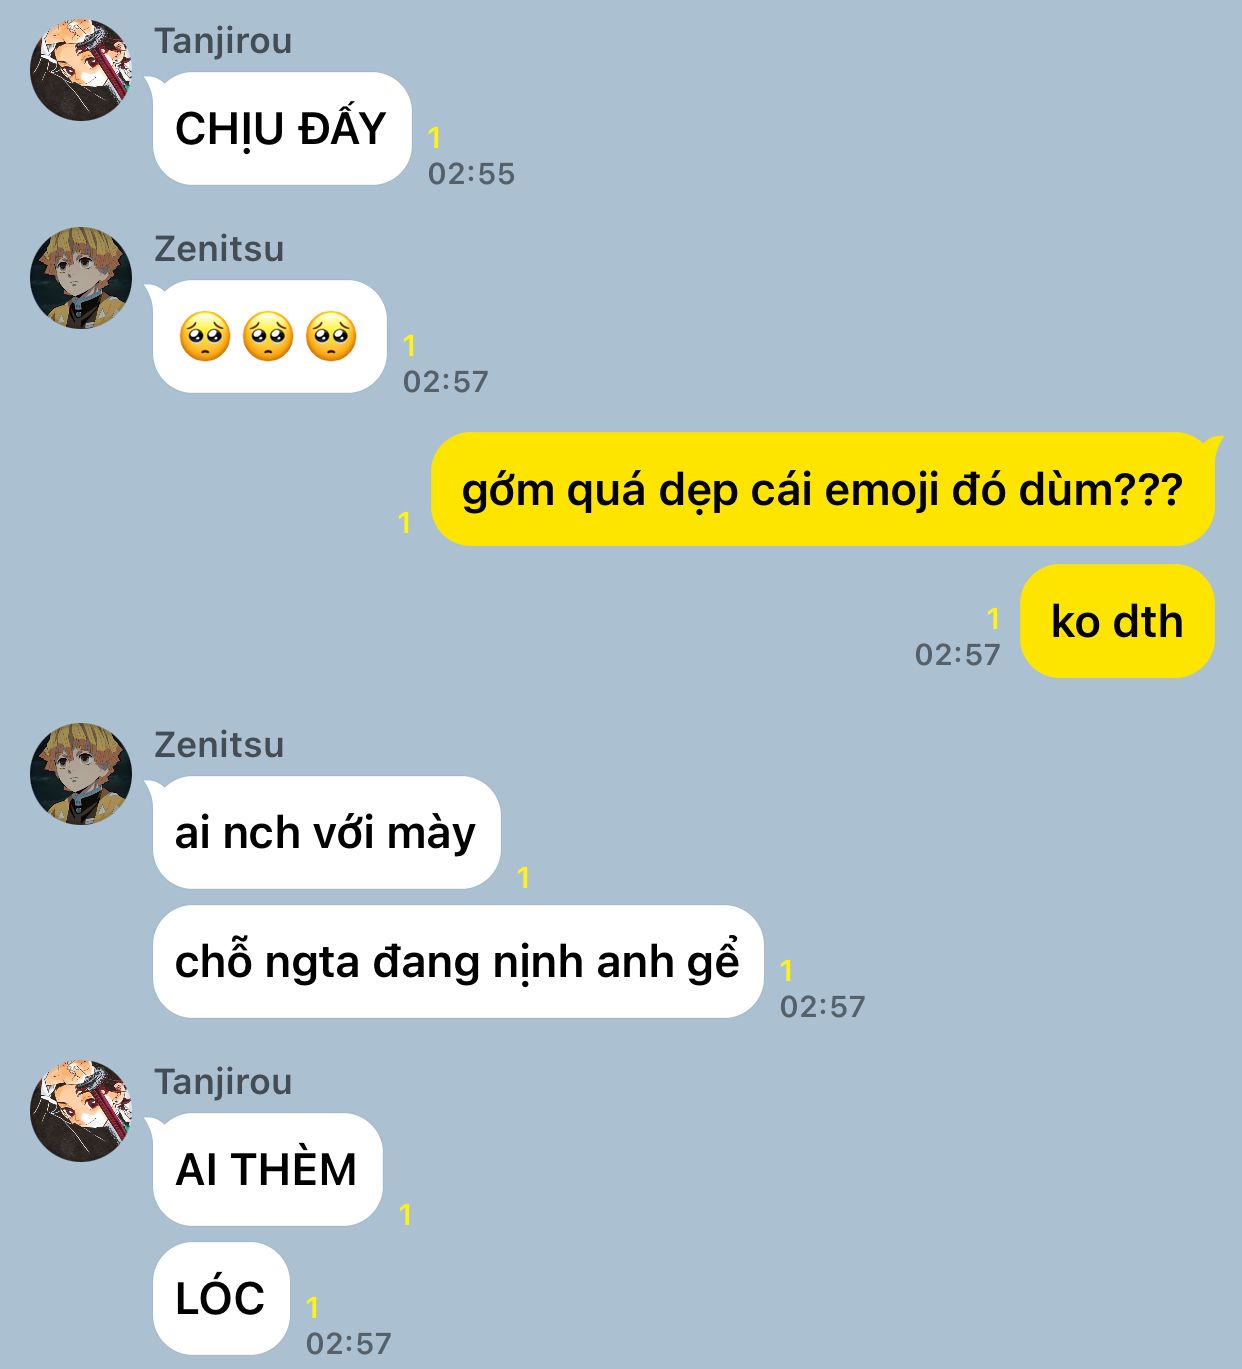
Task: Tap the third pleading-face emoji
Action: 331,336
